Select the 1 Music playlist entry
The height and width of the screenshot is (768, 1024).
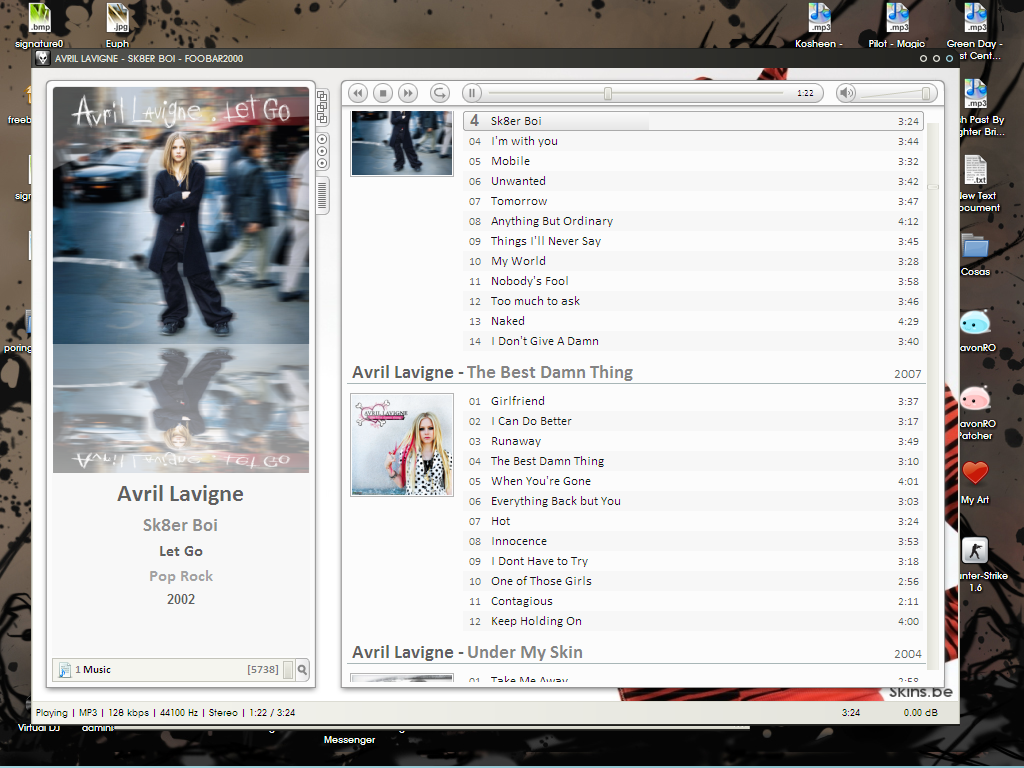point(168,669)
